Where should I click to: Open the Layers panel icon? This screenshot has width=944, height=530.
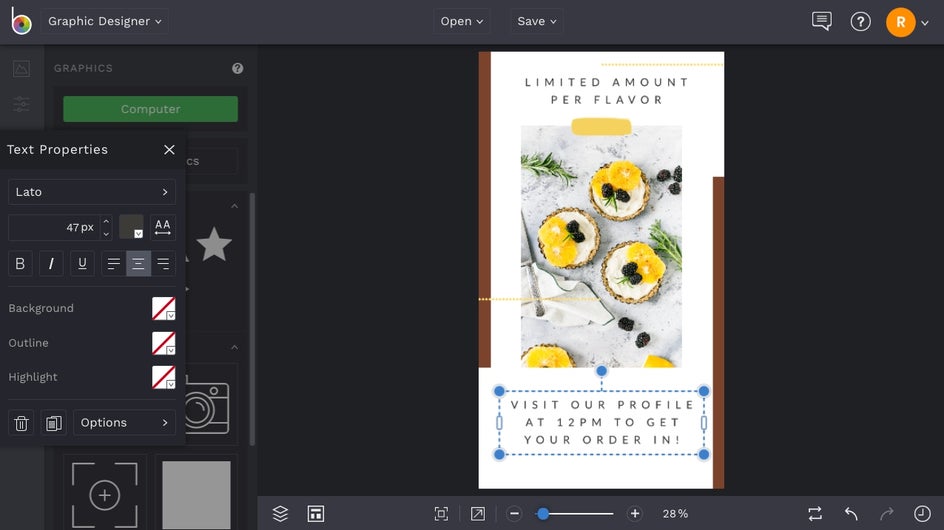click(x=281, y=513)
